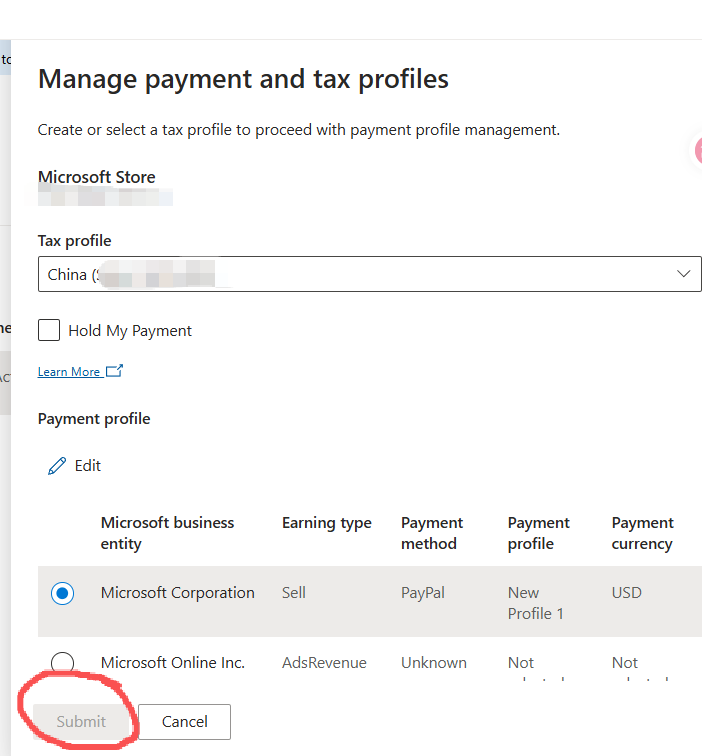Click the USD currency cell

(626, 593)
